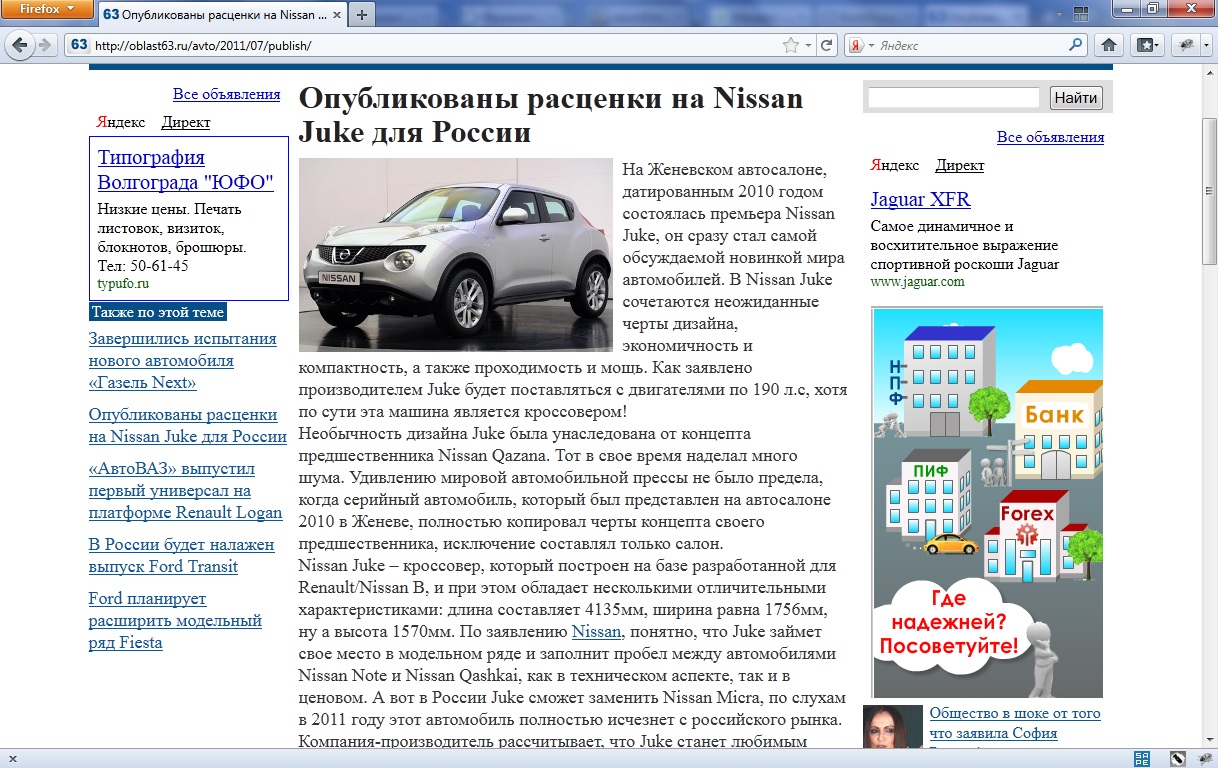Open tab groups panel icon
Screen dimensions: 1218x768
pos(1080,14)
